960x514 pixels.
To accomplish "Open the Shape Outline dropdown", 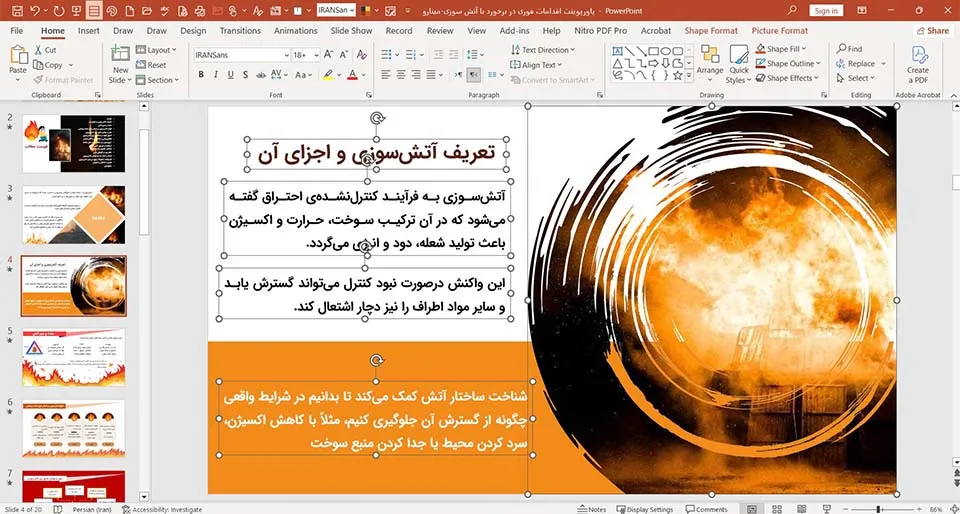I will (786, 63).
